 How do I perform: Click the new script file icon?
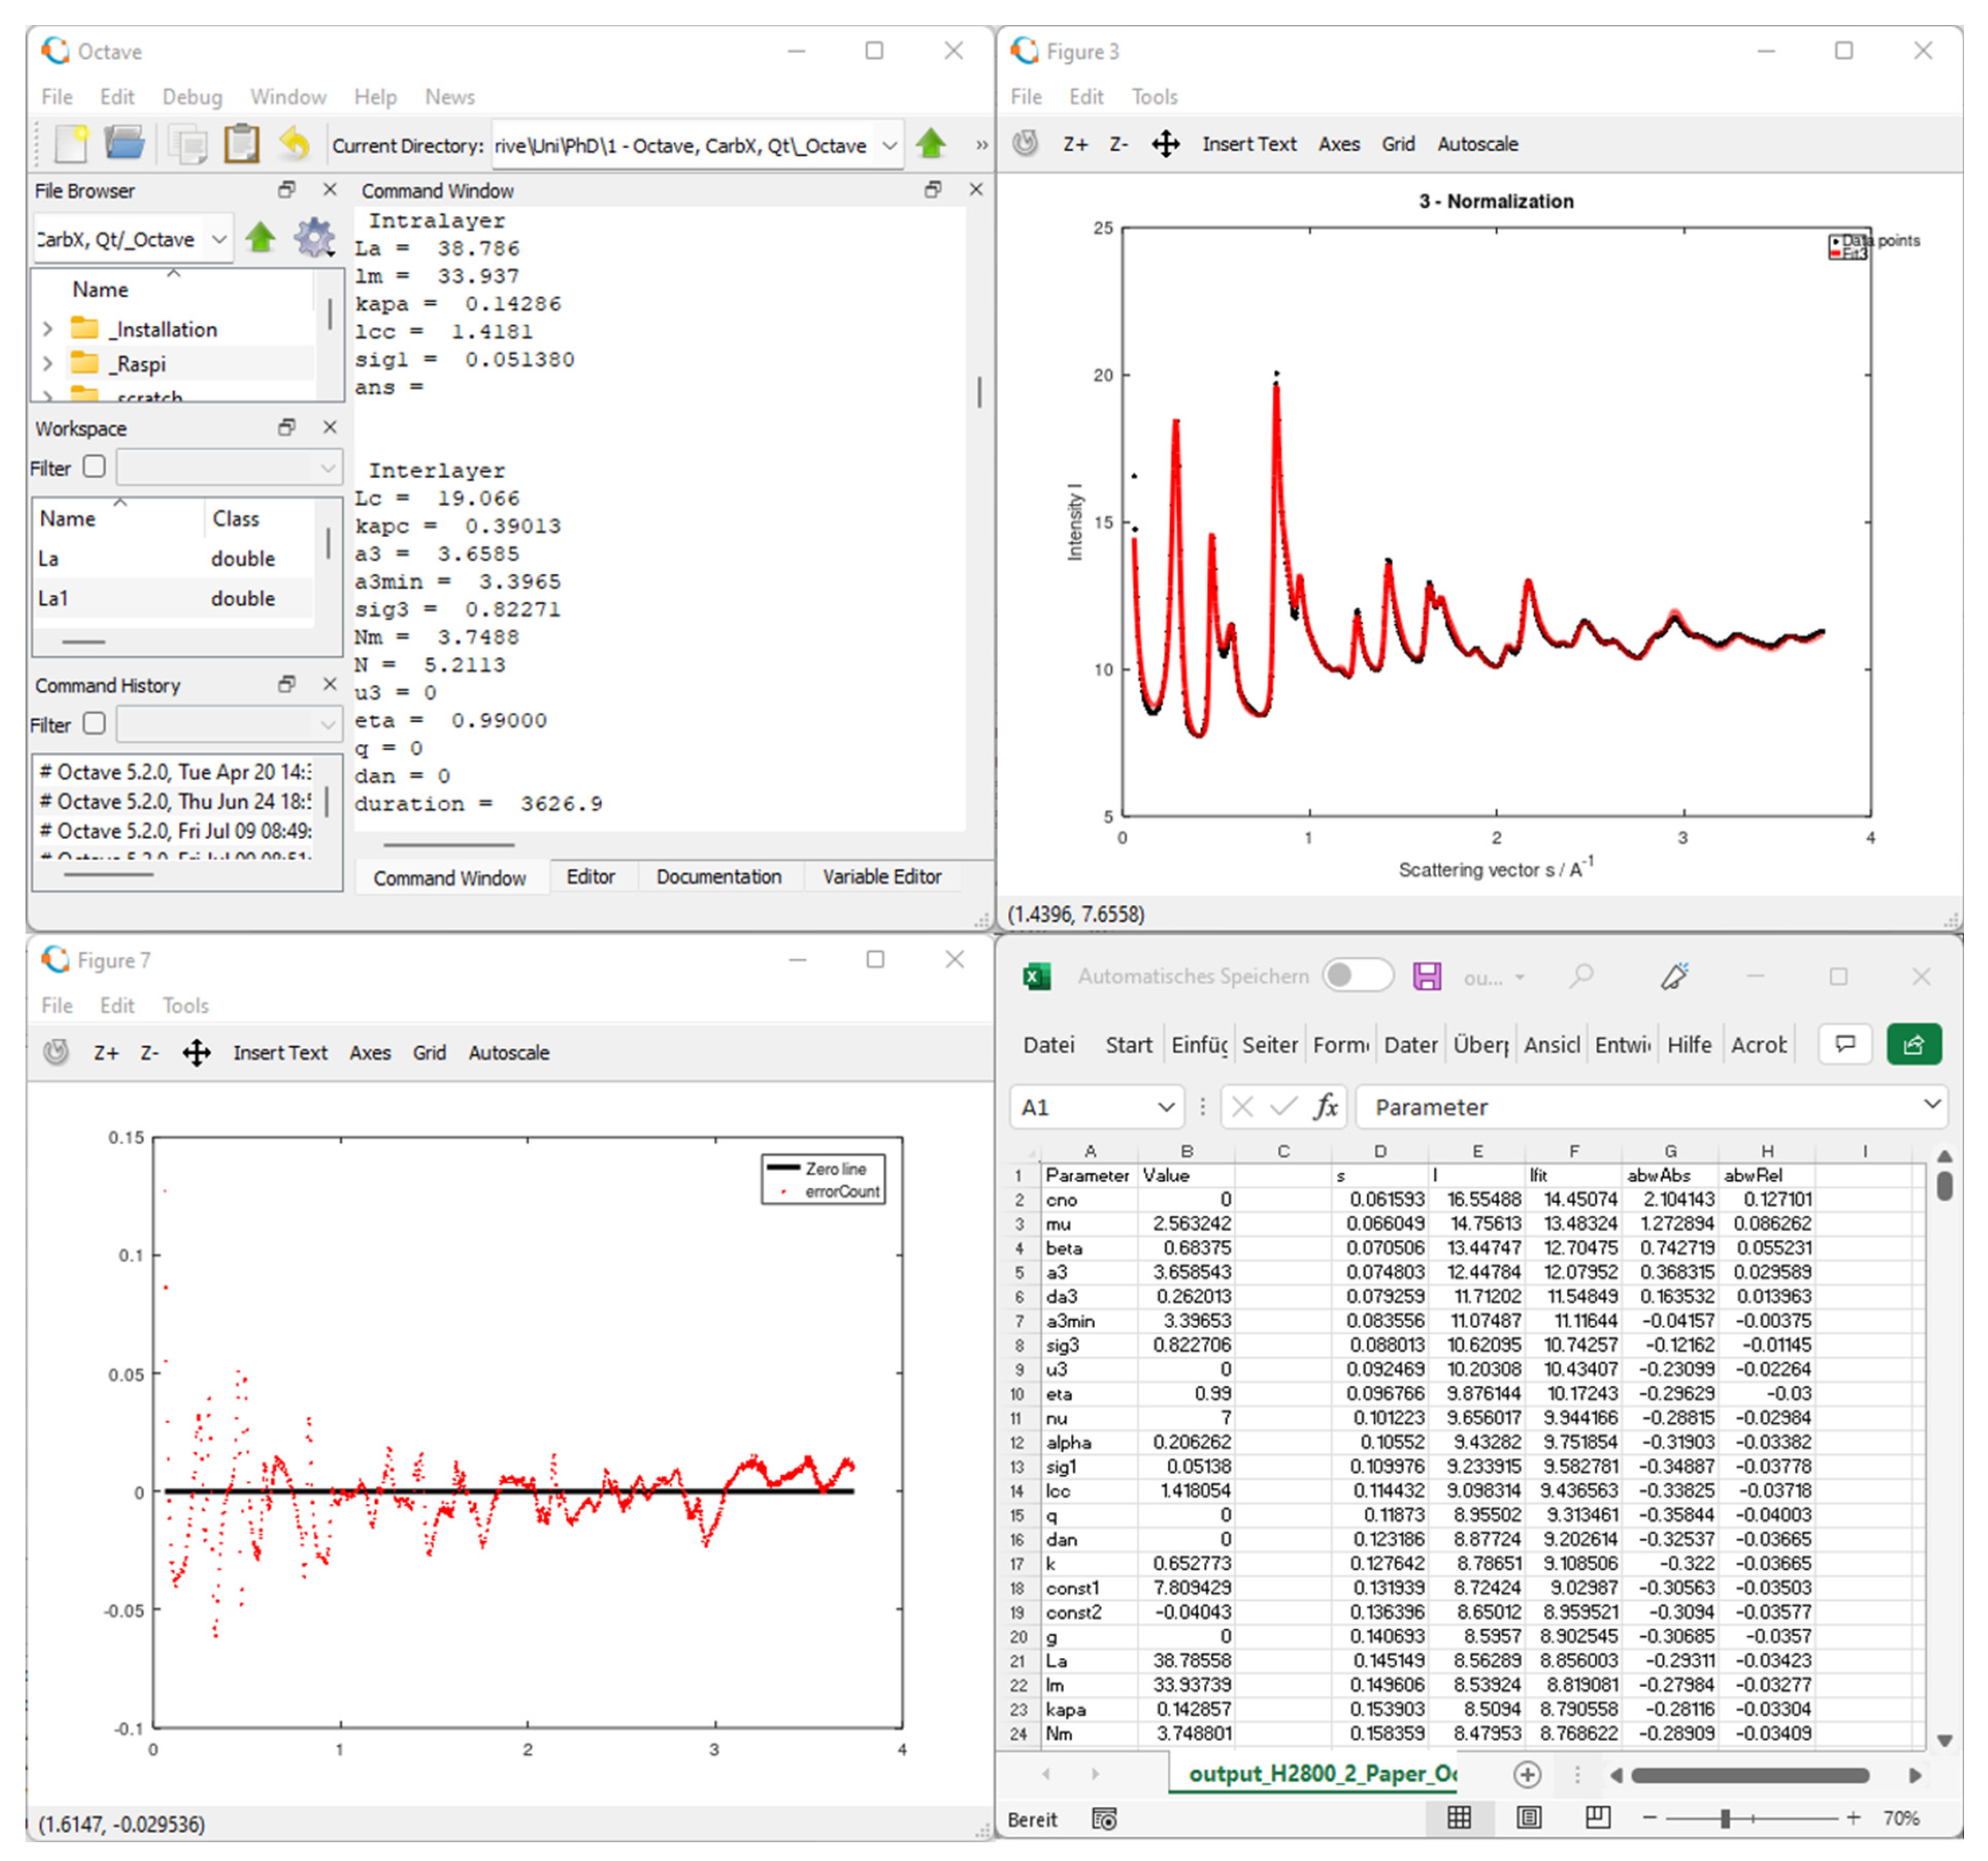pyautogui.click(x=72, y=145)
